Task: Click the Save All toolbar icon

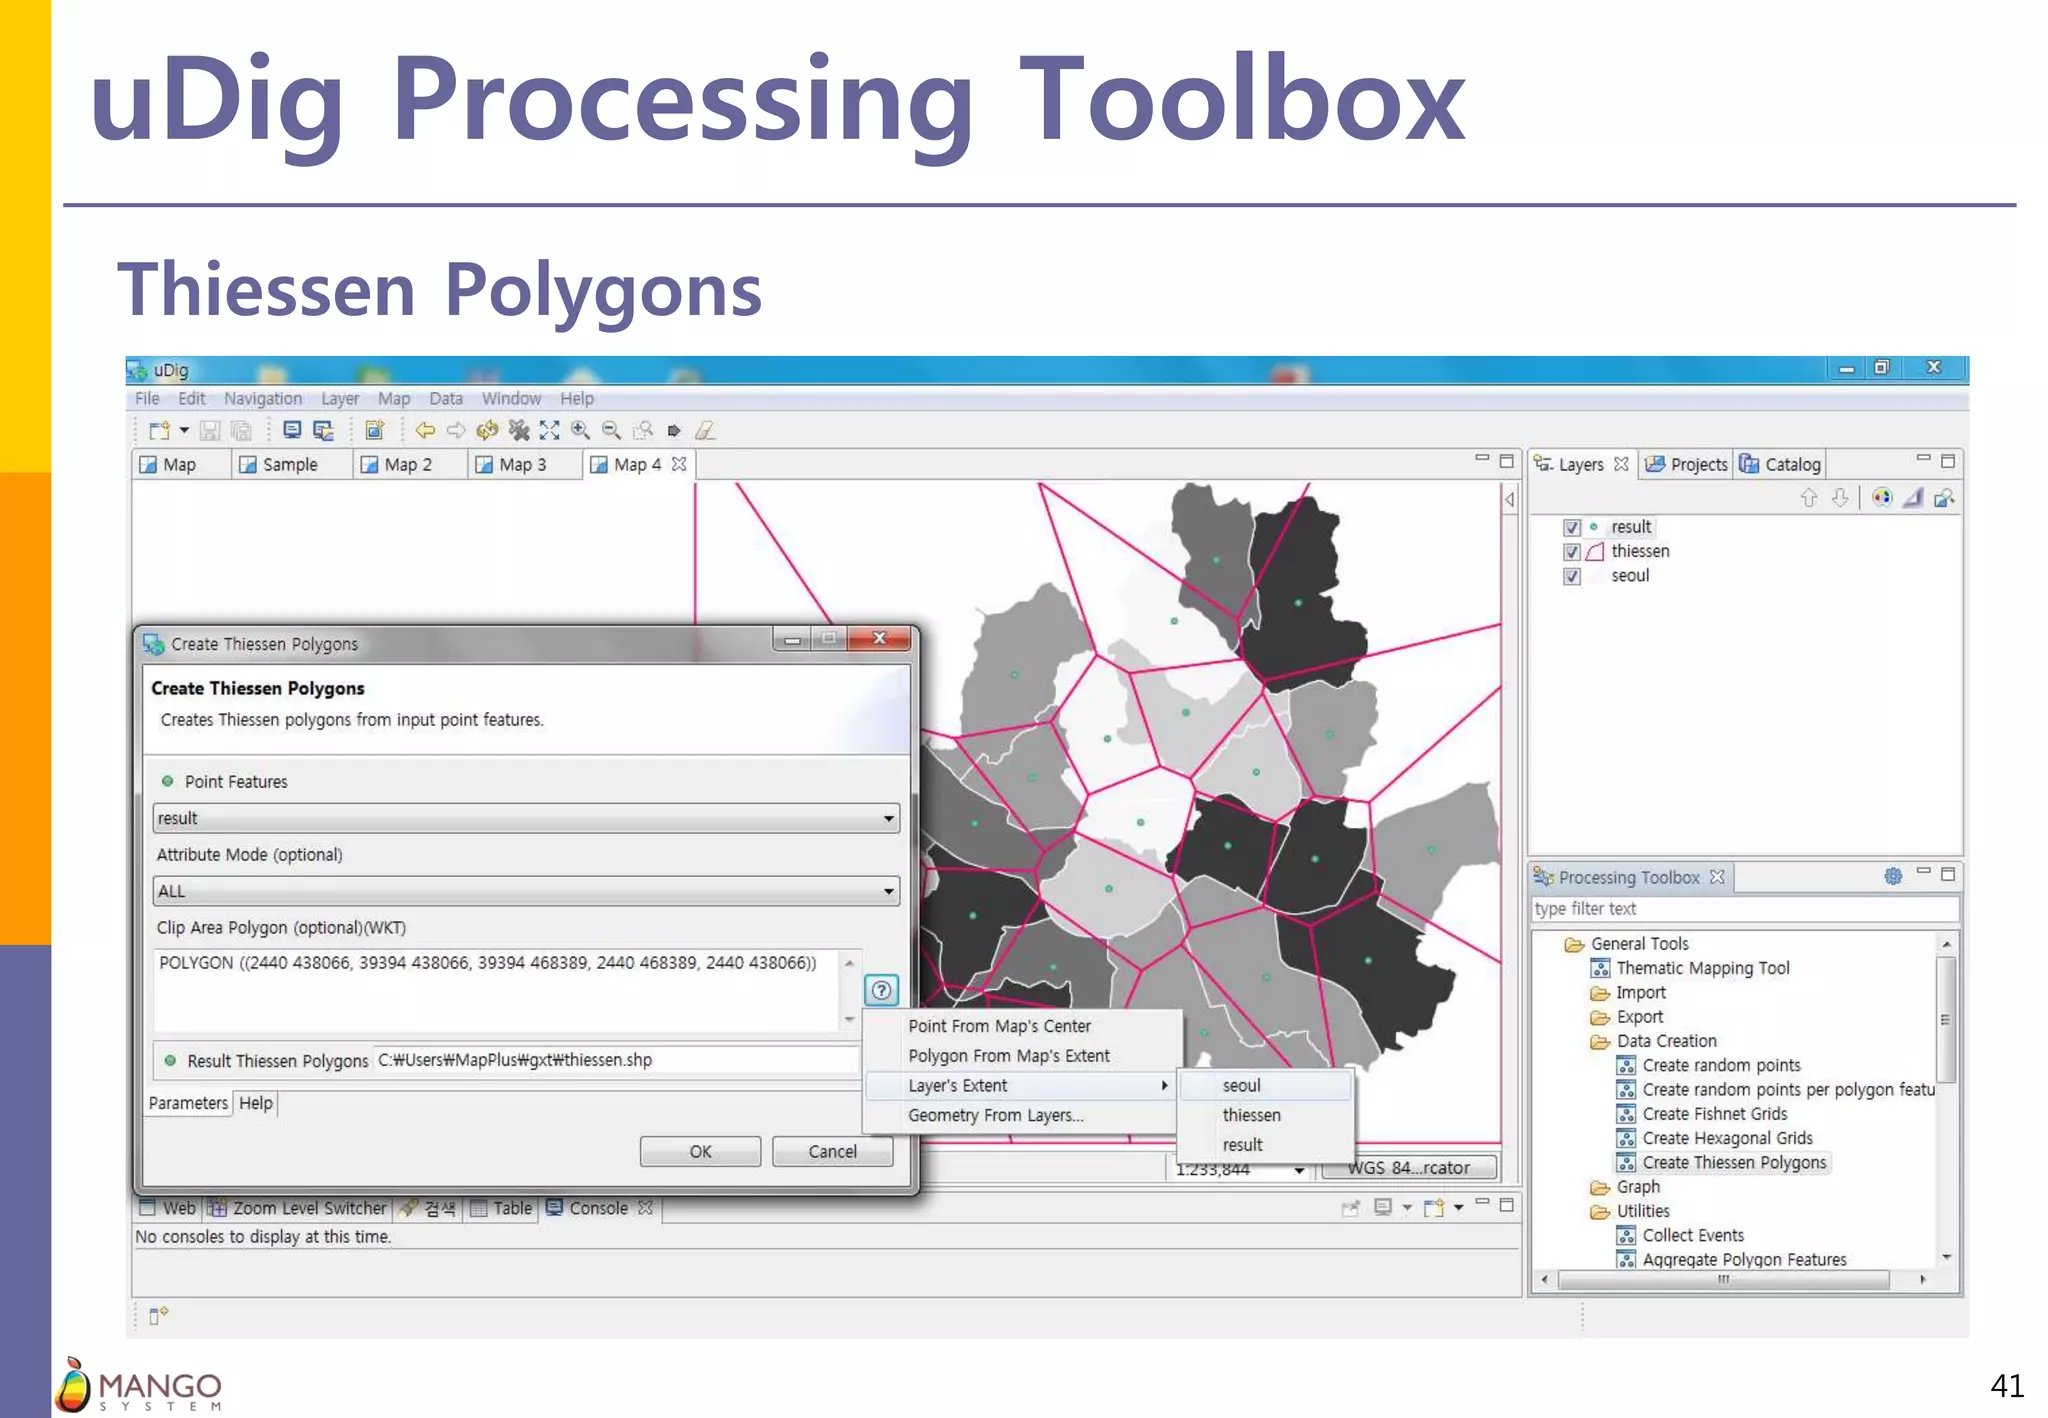Action: 240,431
